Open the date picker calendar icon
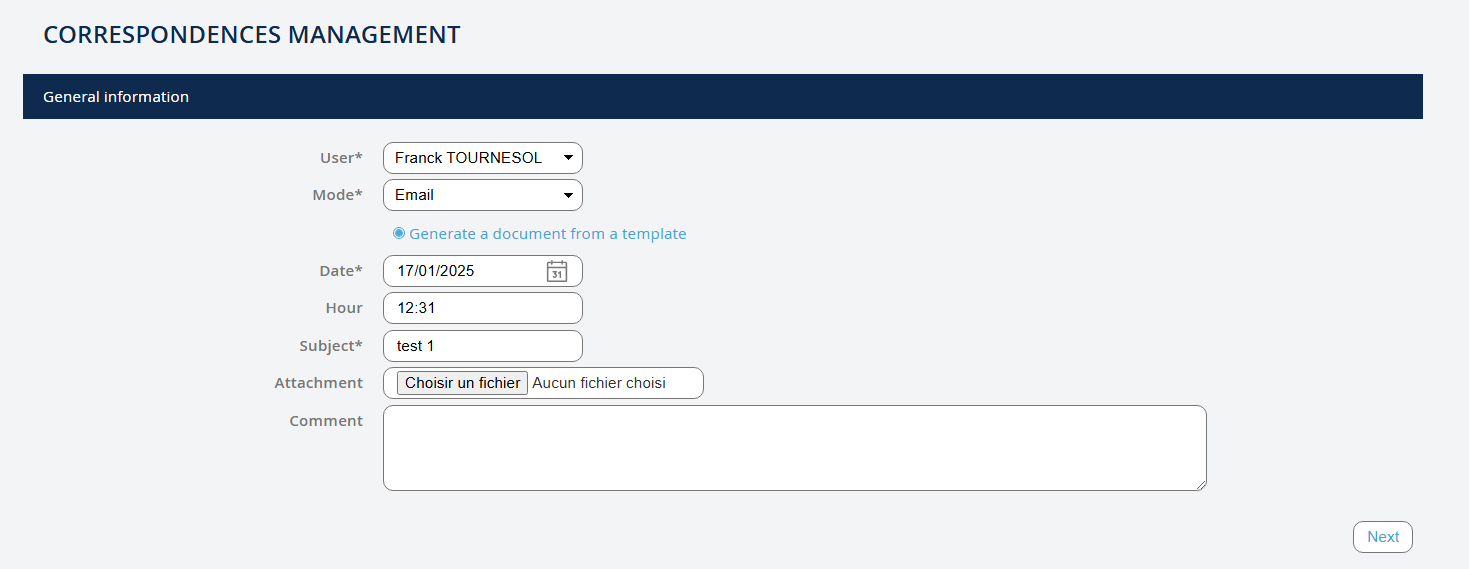This screenshot has height=569, width=1469. point(557,271)
